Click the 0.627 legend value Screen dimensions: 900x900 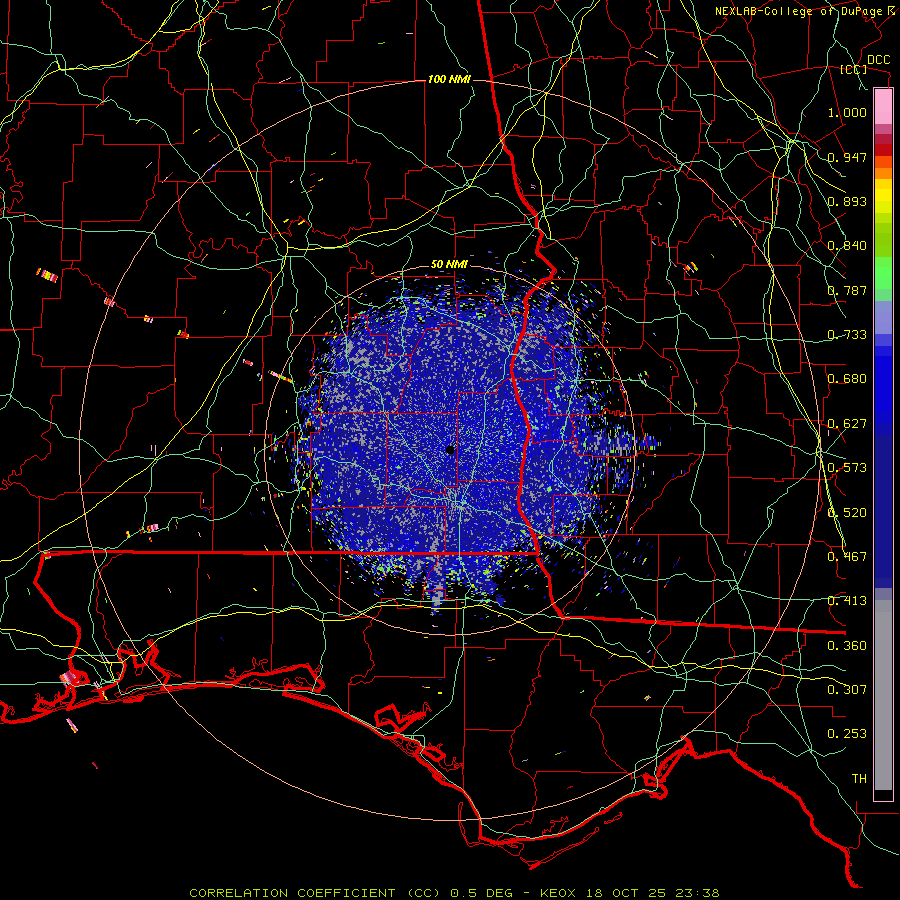tap(847, 424)
